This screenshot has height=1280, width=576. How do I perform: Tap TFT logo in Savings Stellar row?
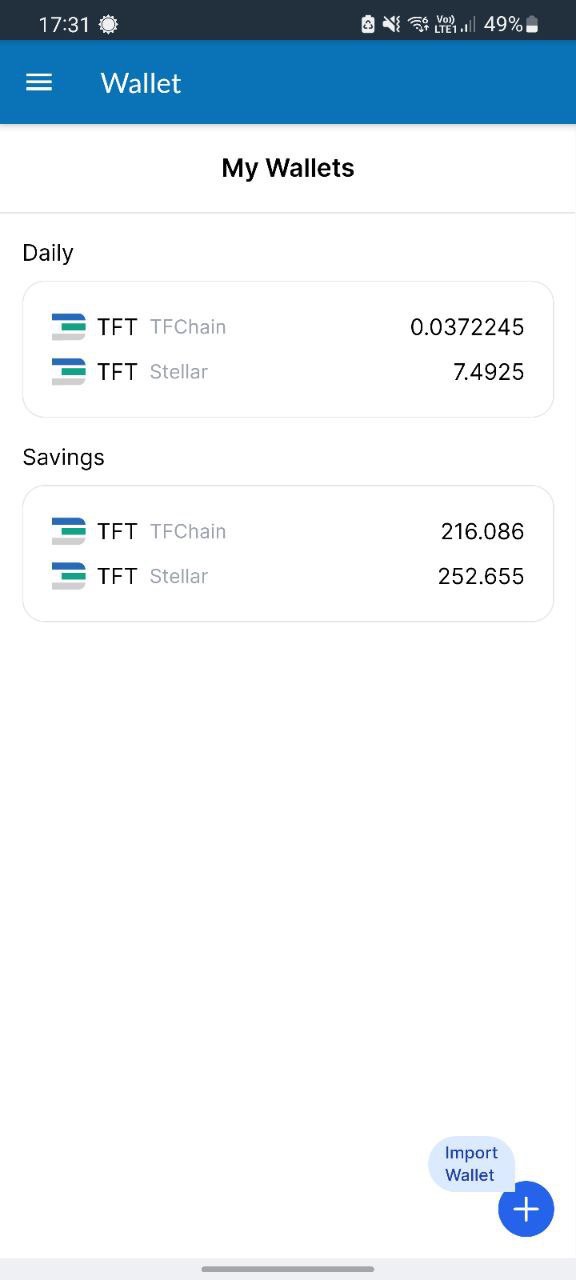click(x=69, y=576)
